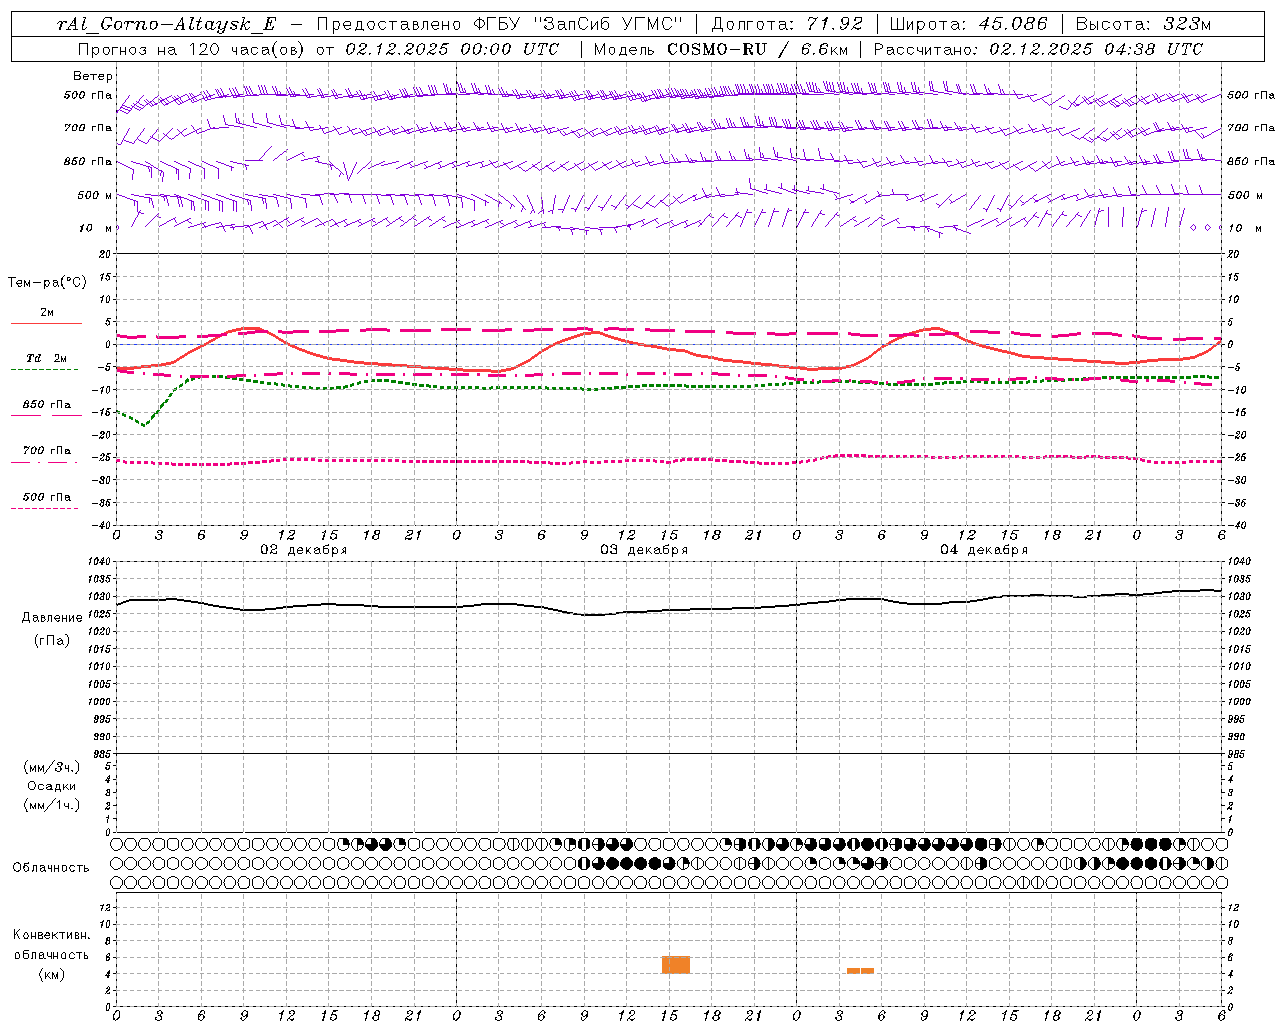Screen dimensions: 1280x1024
Task: Select the text Предоставлено ФГБУ "ЗапСиб УГМС"
Action: point(499,25)
